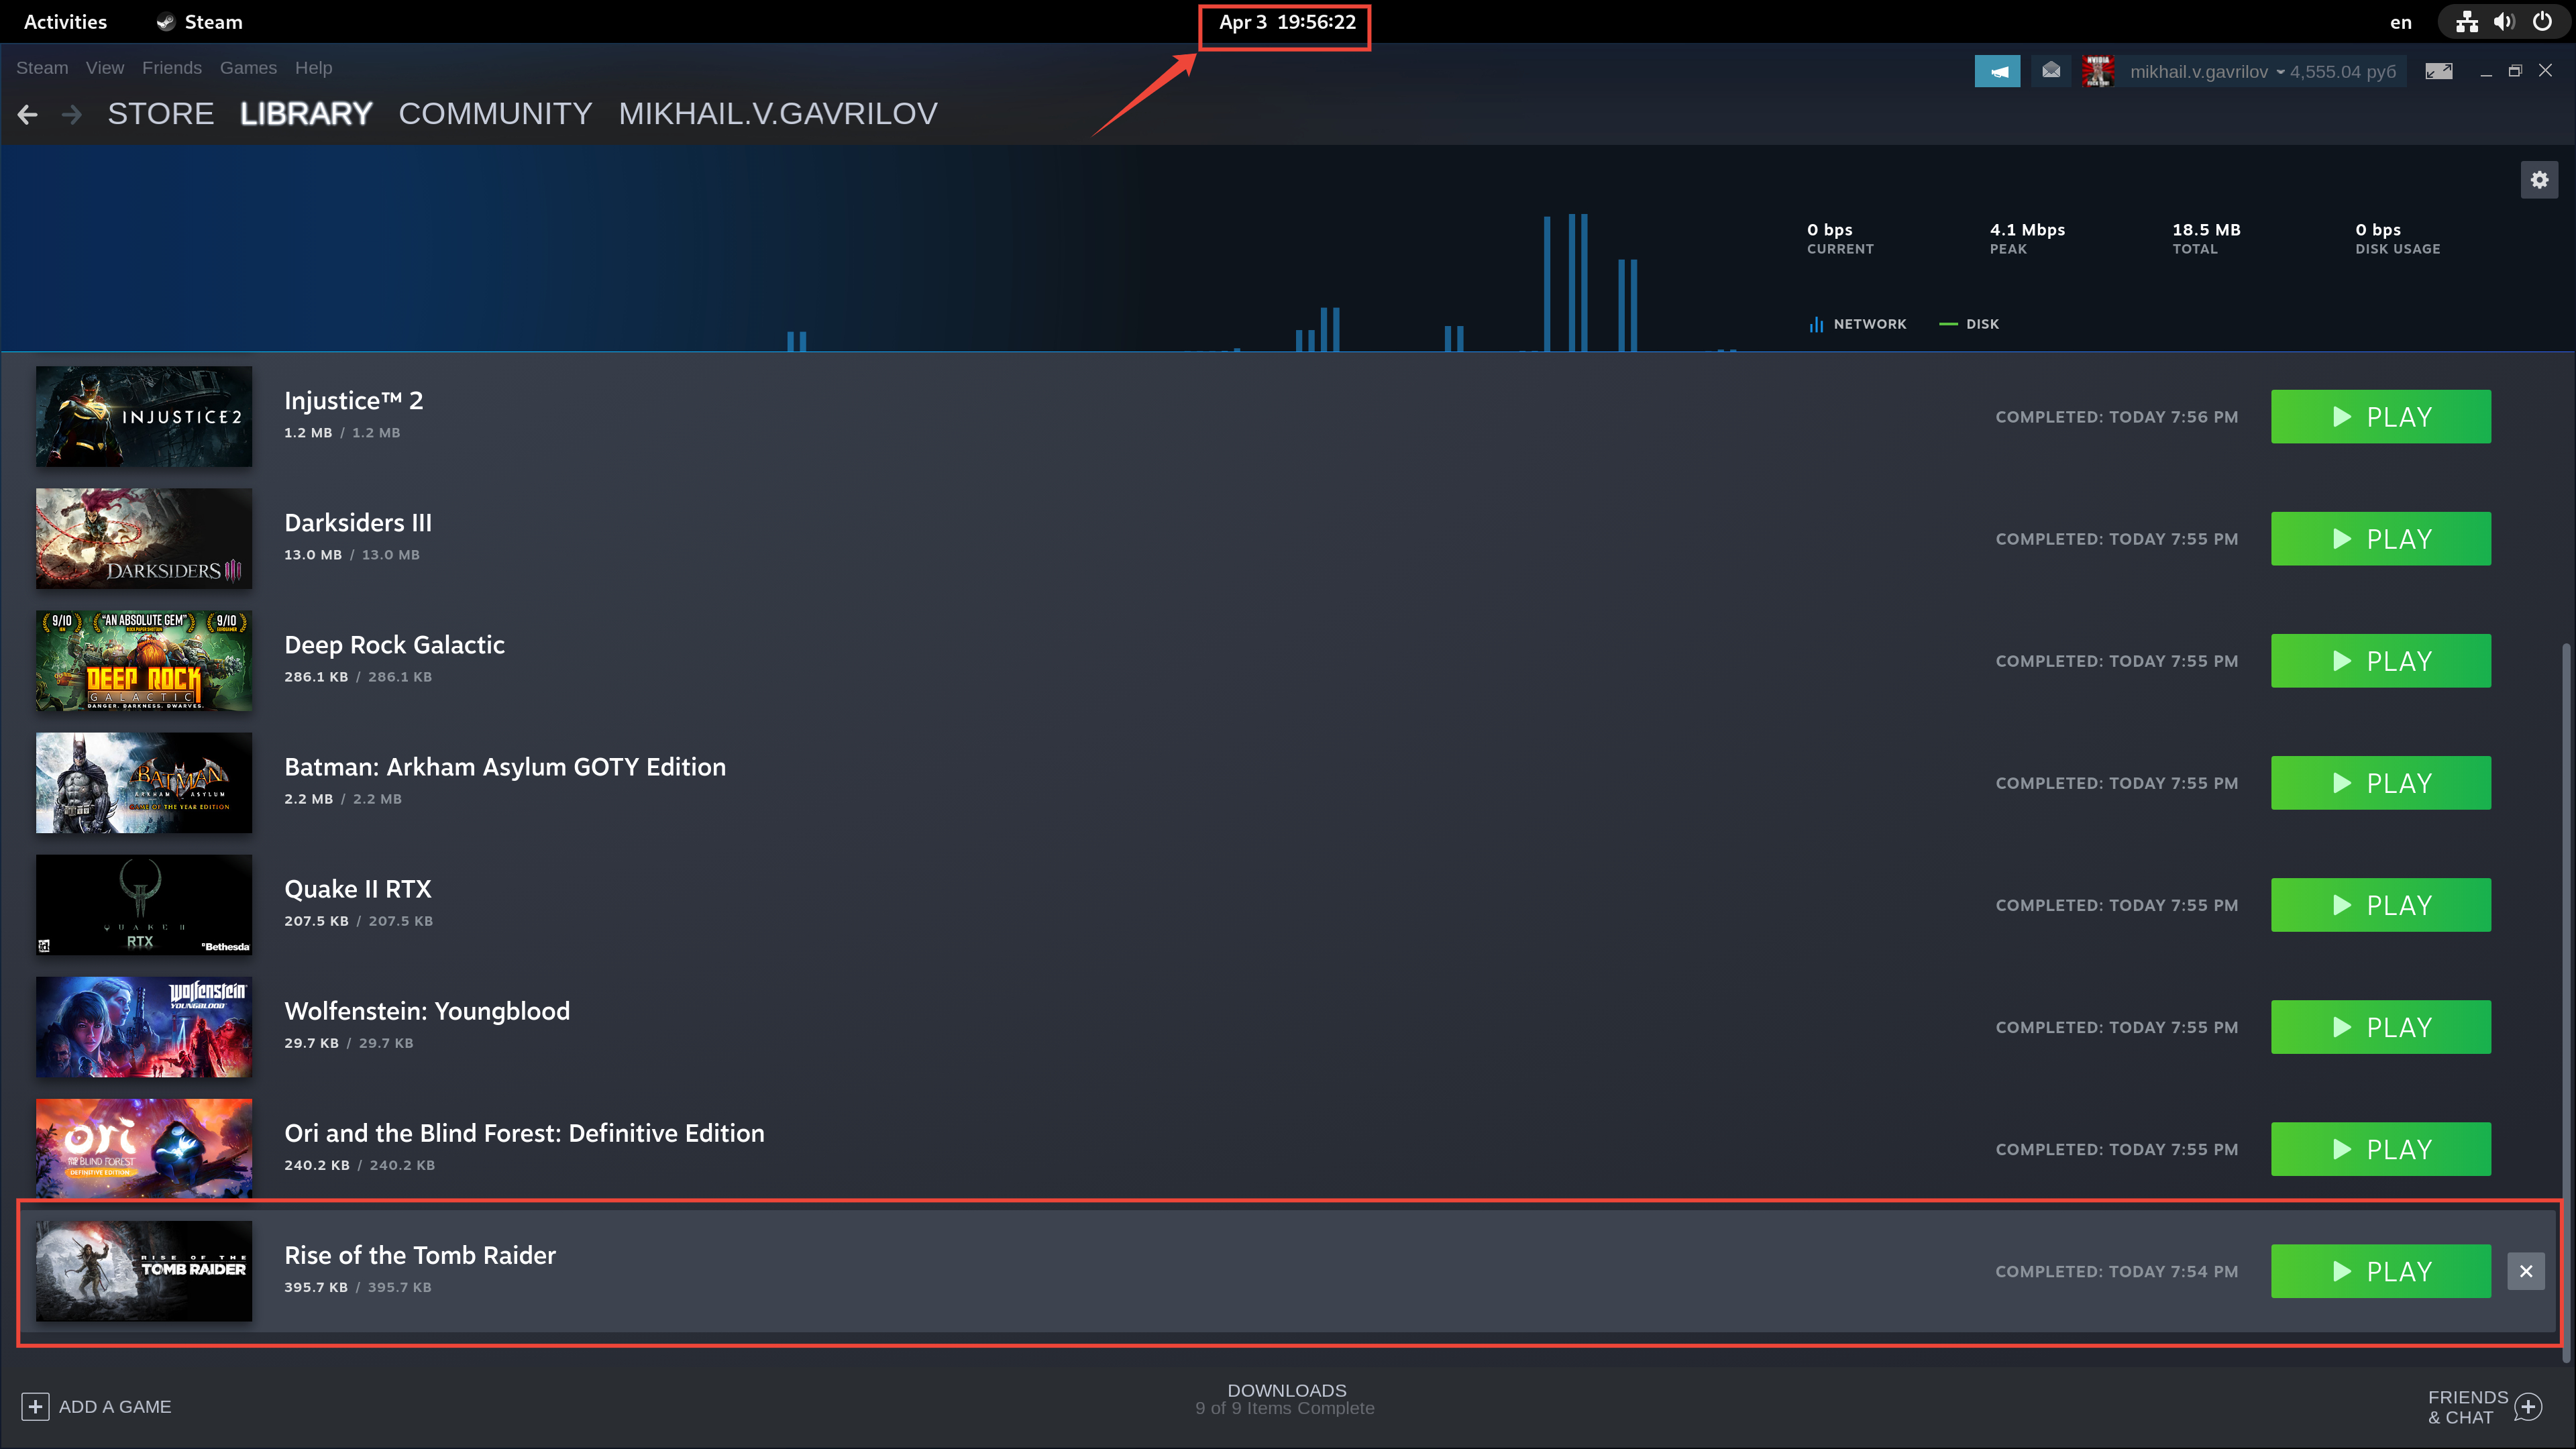2576x1449 pixels.
Task: Switch to the COMMUNITY tab
Action: coord(495,114)
